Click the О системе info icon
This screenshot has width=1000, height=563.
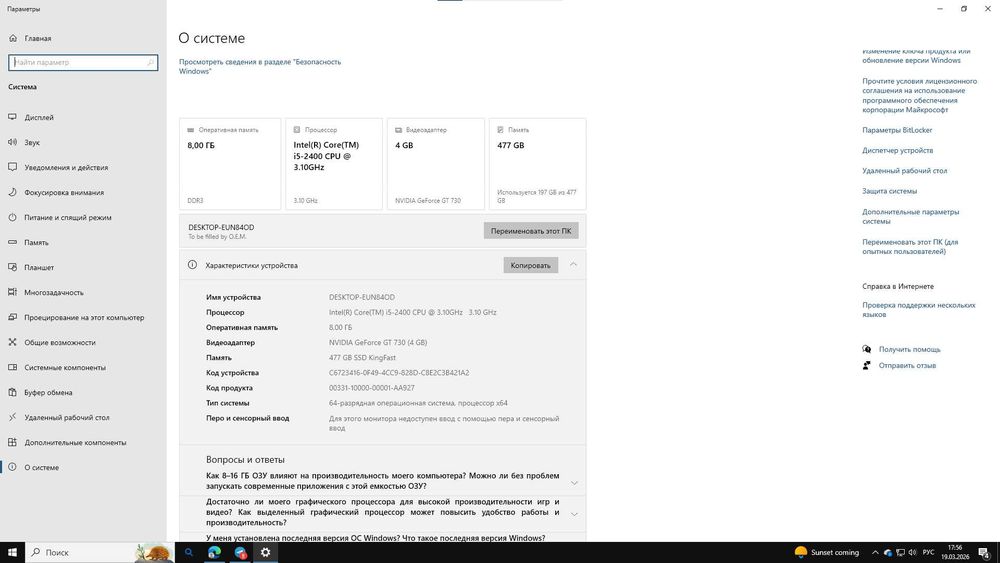12,467
